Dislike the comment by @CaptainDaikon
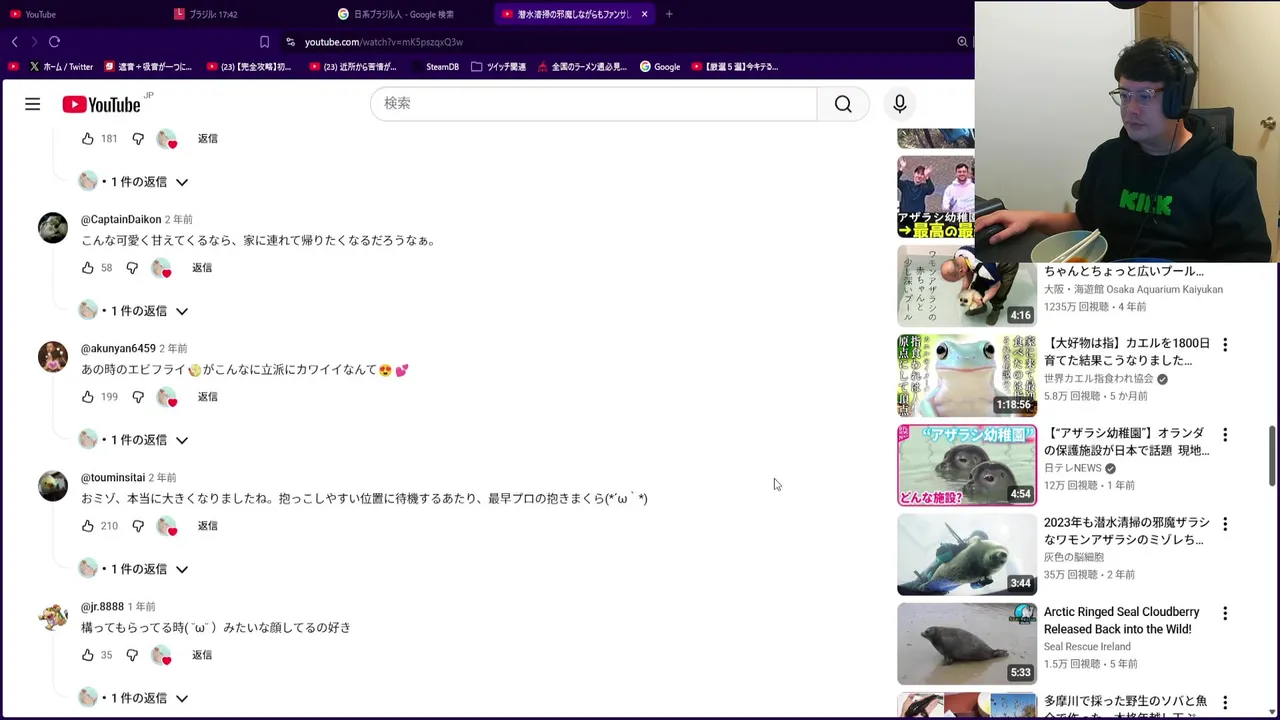 coord(132,268)
